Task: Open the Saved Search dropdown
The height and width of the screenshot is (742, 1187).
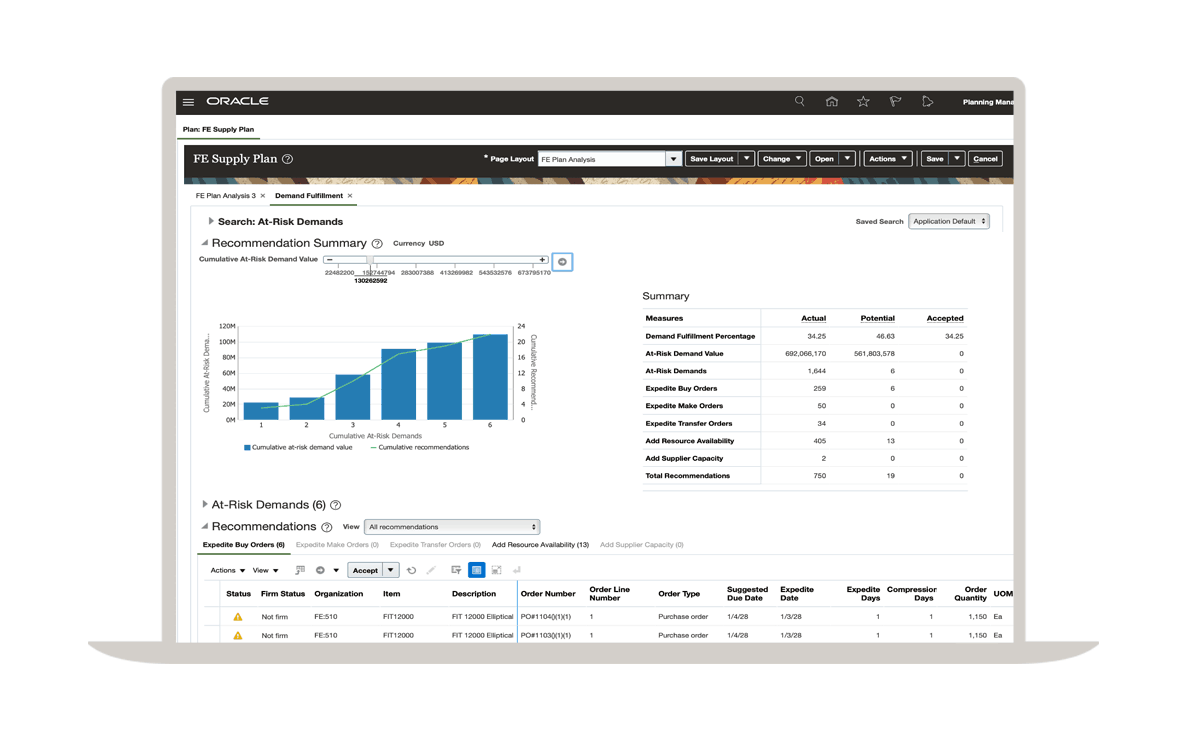Action: tap(948, 222)
